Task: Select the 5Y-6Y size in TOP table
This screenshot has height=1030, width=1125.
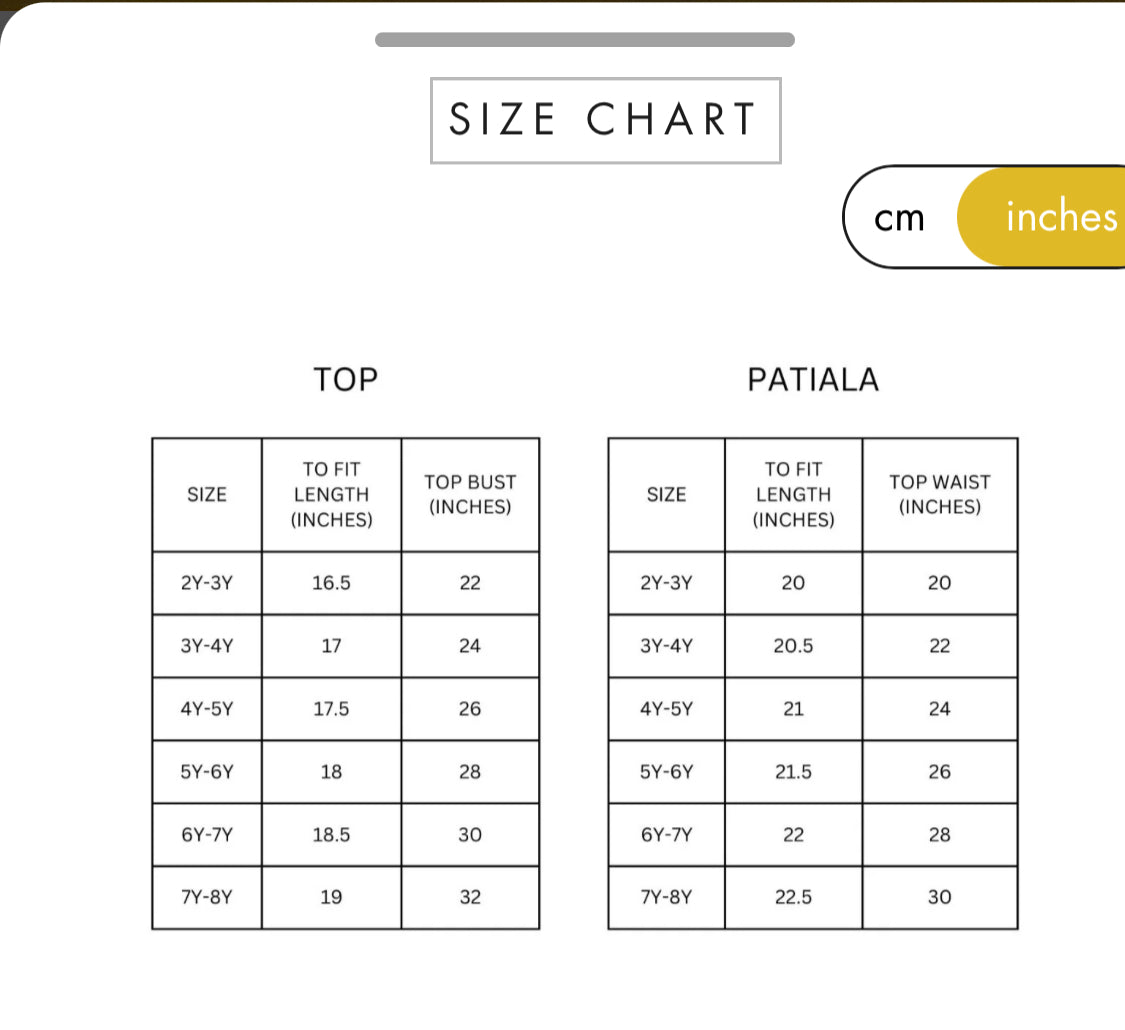Action: (x=207, y=772)
